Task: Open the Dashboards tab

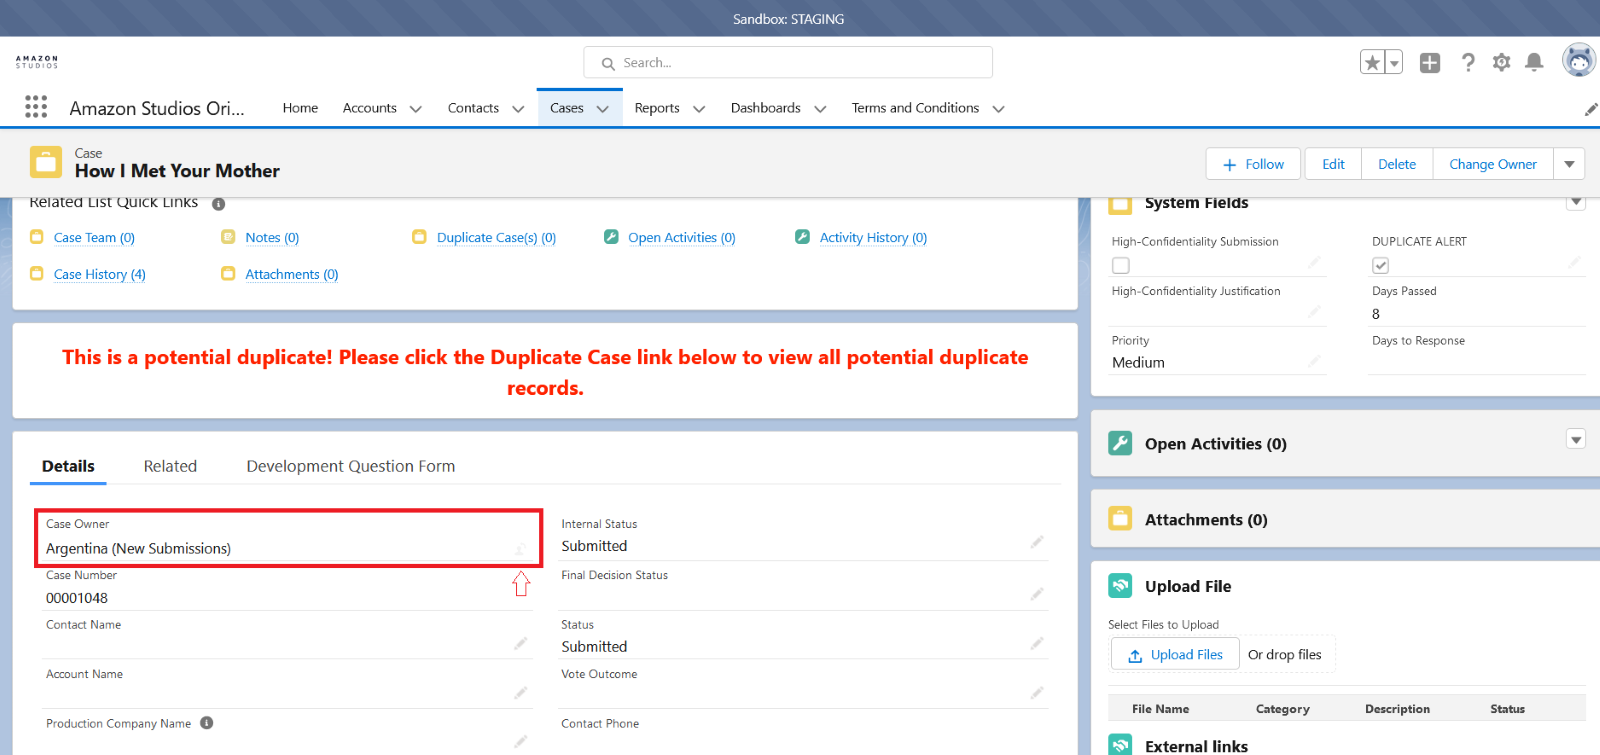Action: pos(766,108)
